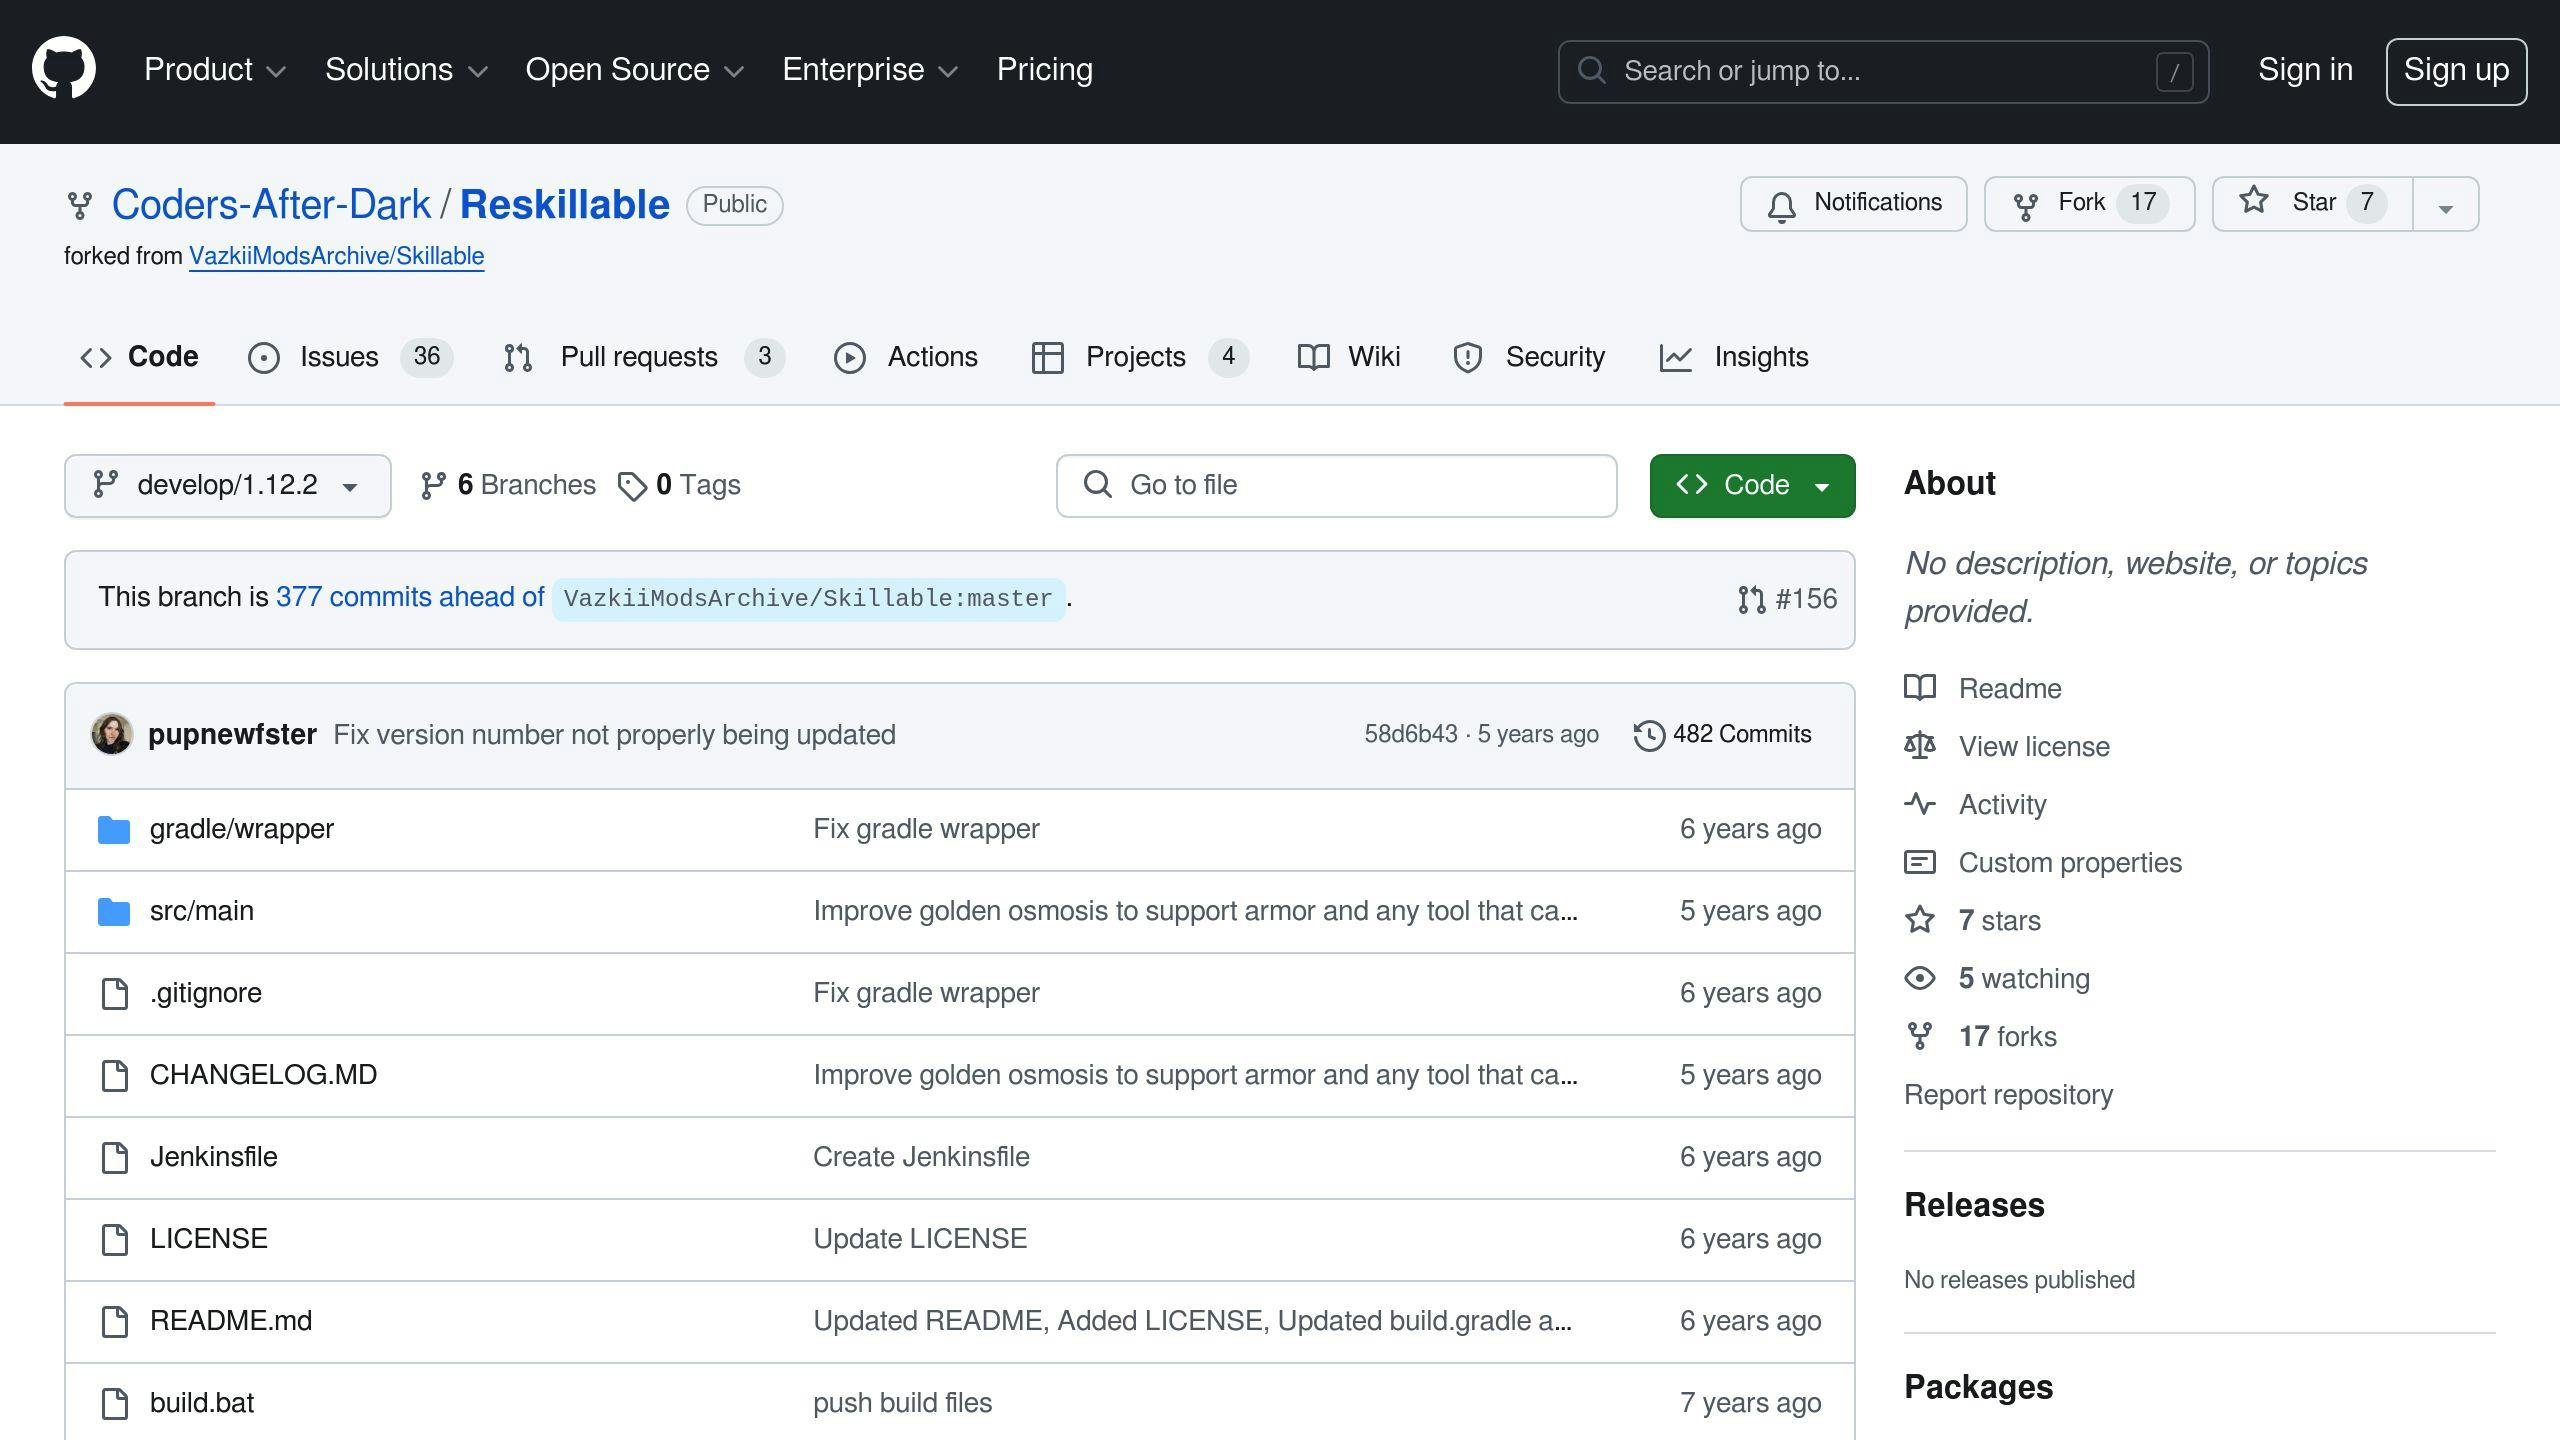Open the green Code dropdown
This screenshot has width=2560, height=1440.
point(1753,486)
